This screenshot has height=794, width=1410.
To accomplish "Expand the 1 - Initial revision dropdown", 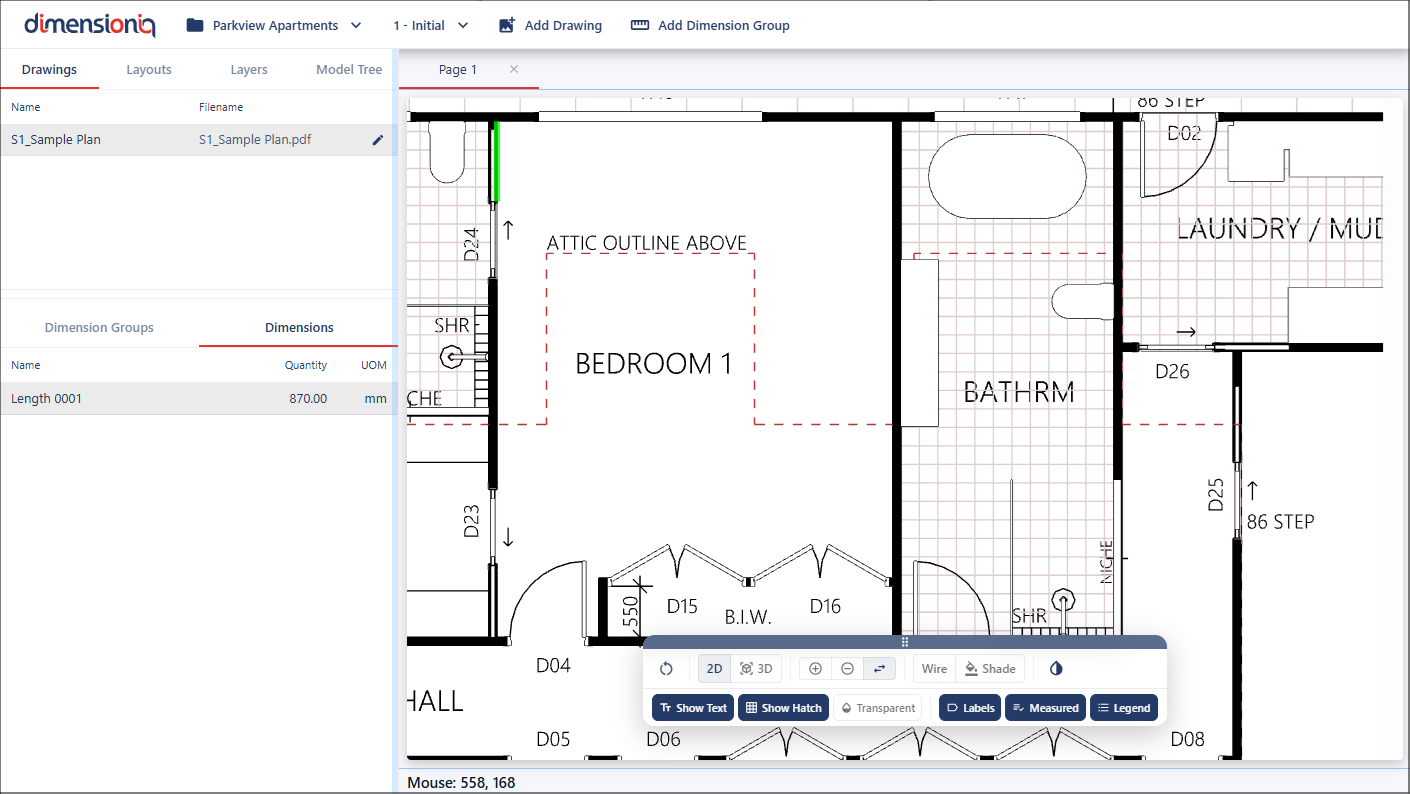I will (431, 26).
